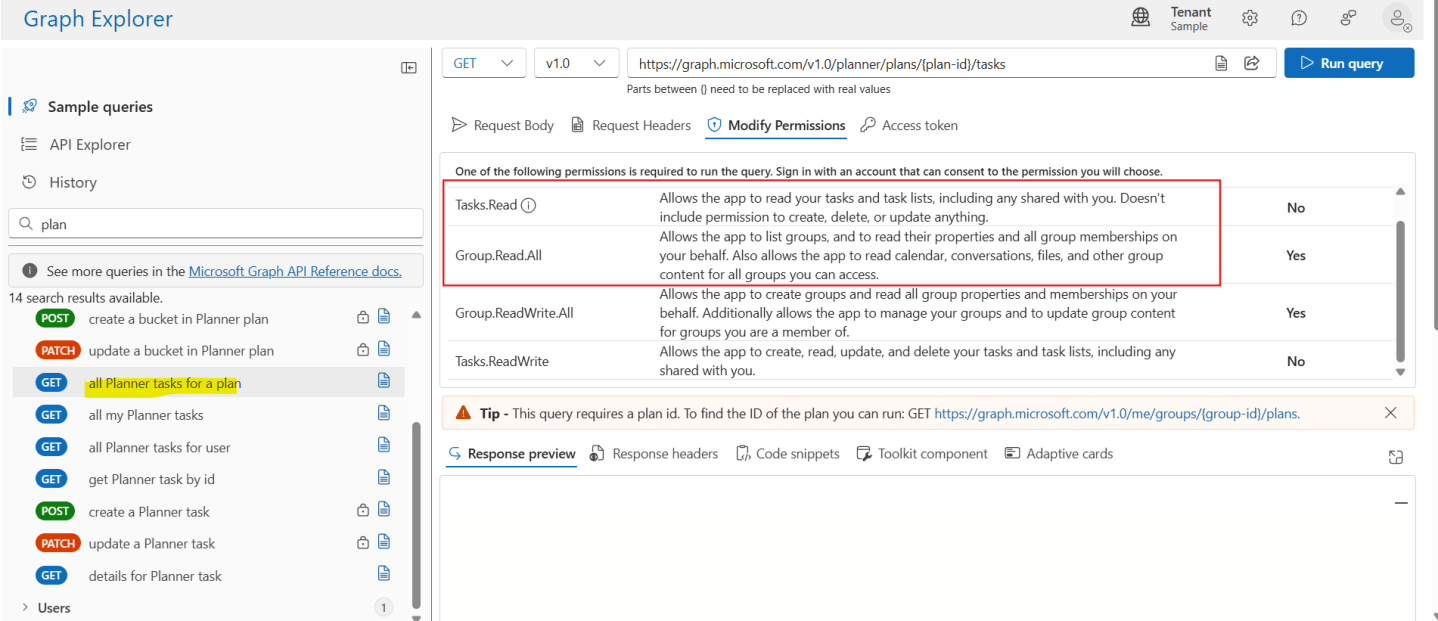
Task: Open docs icon for update a bucket query
Action: (384, 349)
